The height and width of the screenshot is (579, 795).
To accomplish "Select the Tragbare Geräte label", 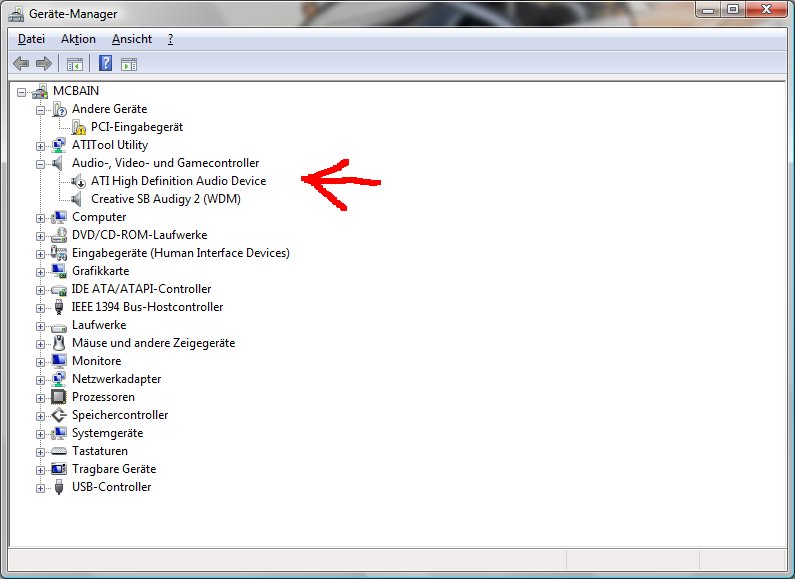I will click(x=114, y=469).
